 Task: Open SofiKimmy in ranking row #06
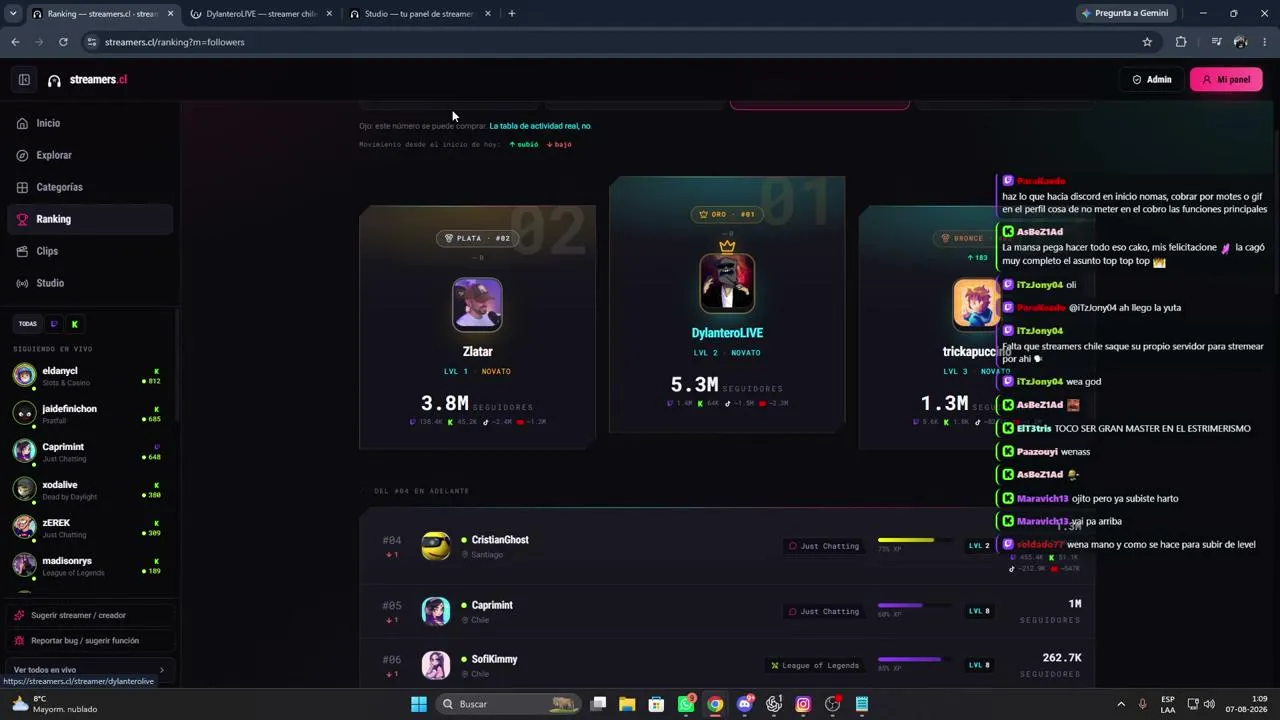coord(494,659)
